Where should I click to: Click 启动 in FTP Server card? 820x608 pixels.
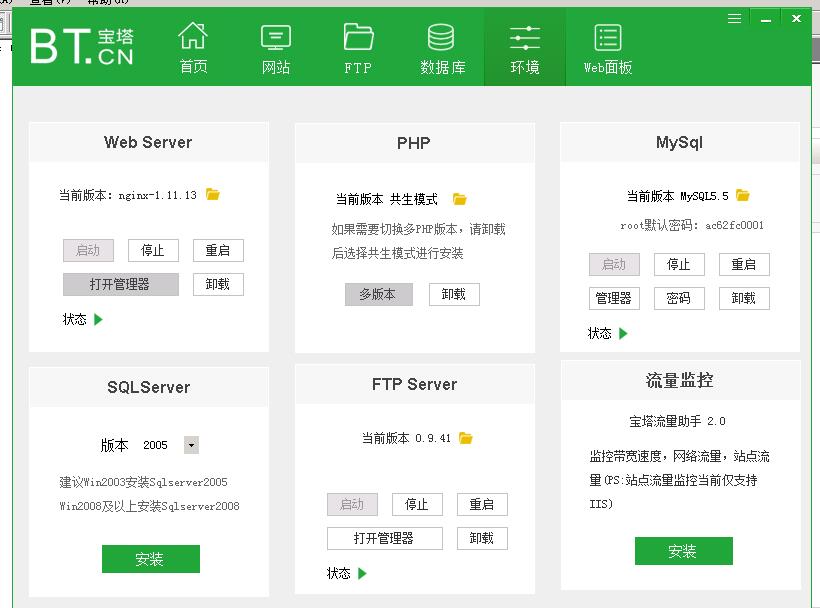tap(352, 504)
